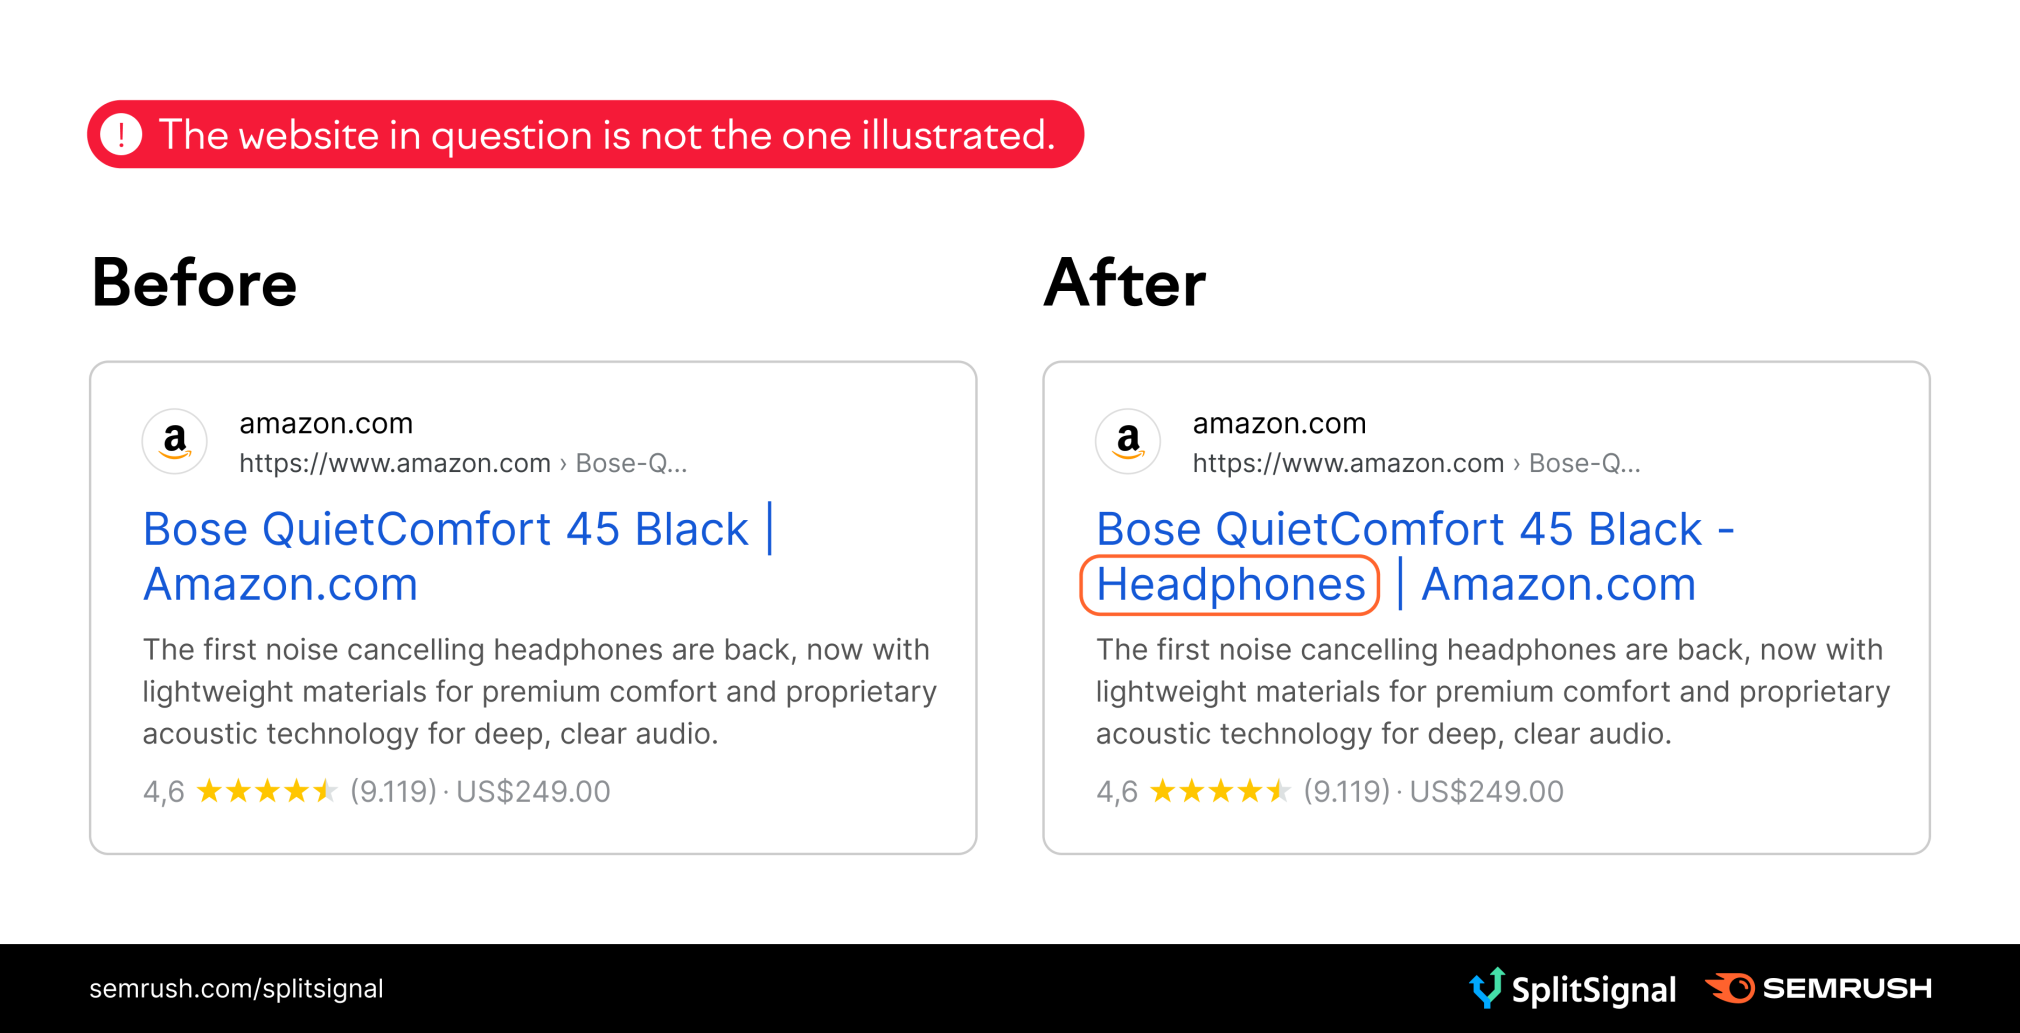Viewport: 2020px width, 1033px height.
Task: Click the star rating in the Before card
Action: click(267, 792)
